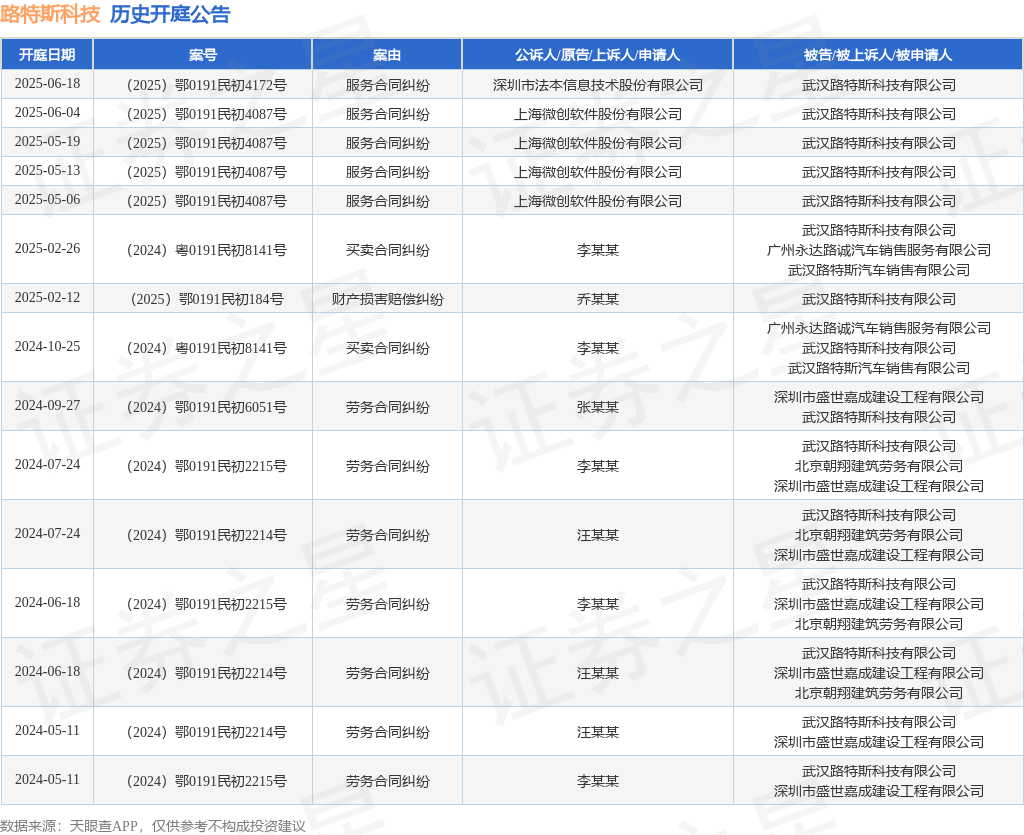
Task: Click the date 2025-05-06
Action: (48, 200)
